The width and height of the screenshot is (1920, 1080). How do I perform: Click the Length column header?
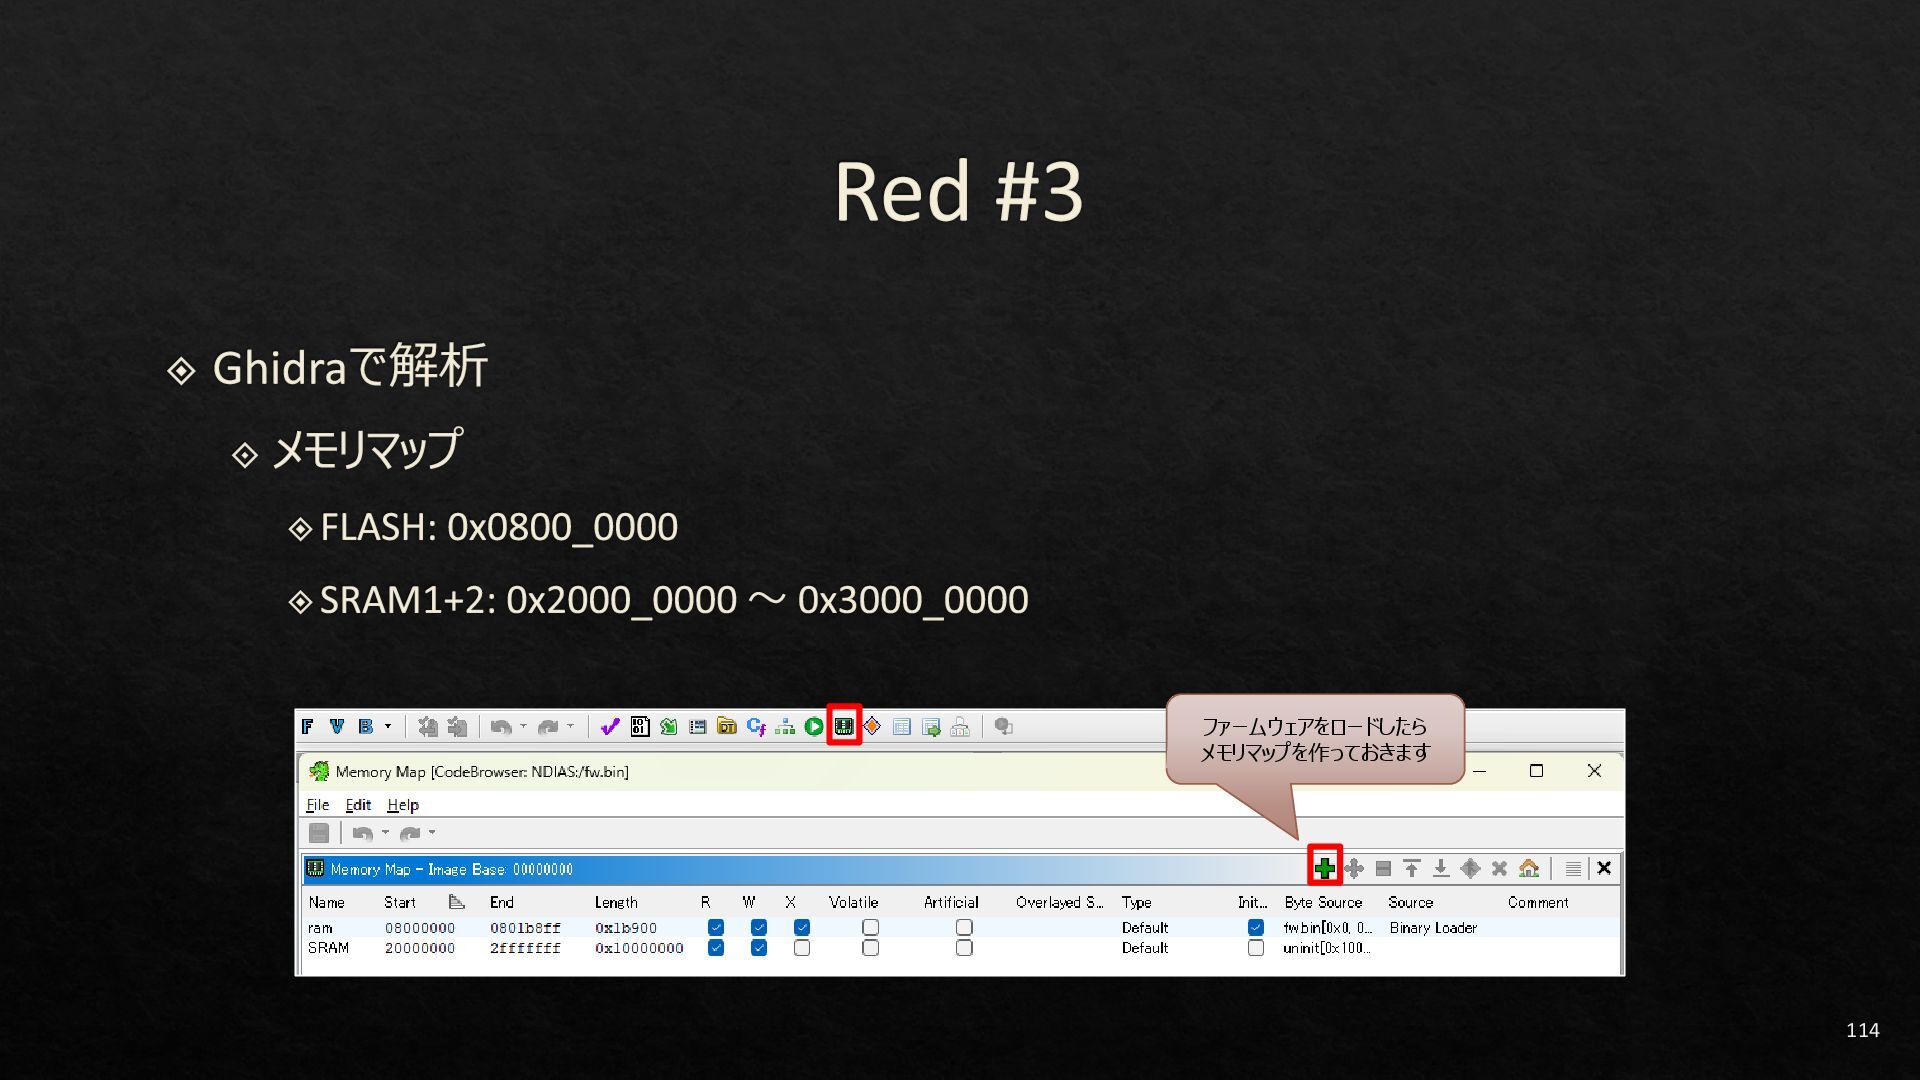pos(616,902)
